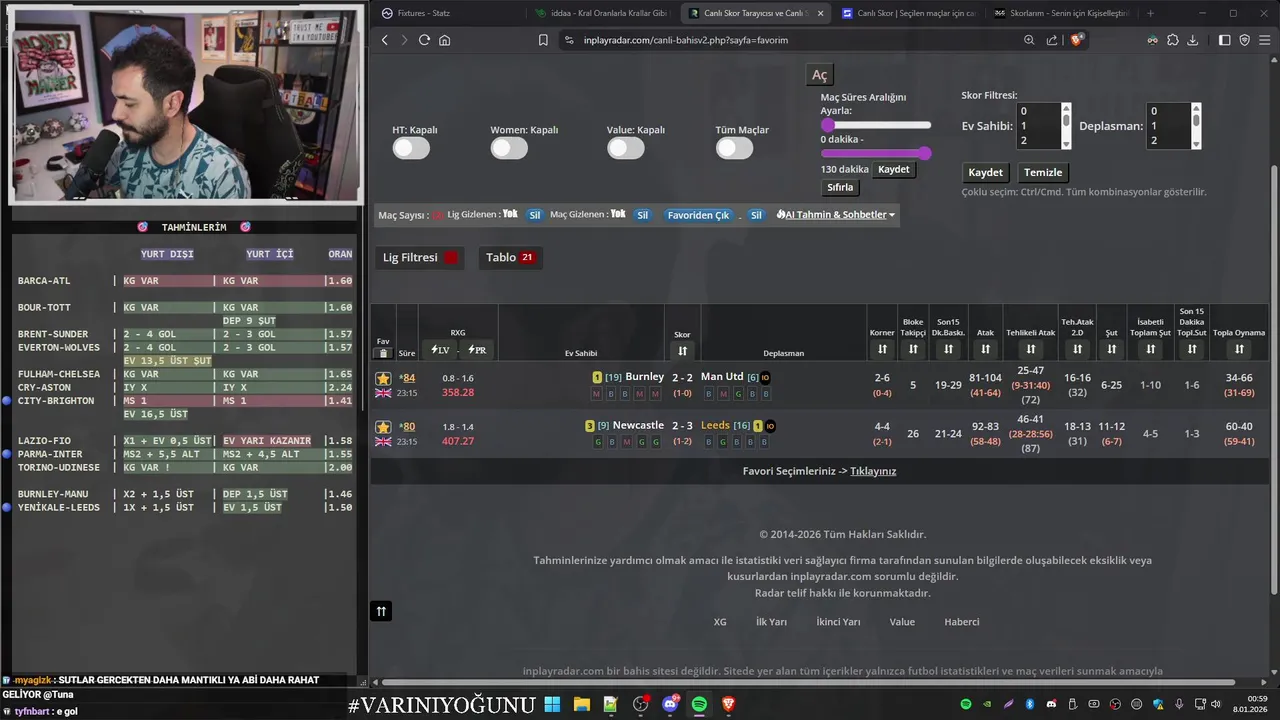Open Brave browser taskbar icon
Image resolution: width=1280 pixels, height=720 pixels.
click(x=729, y=704)
